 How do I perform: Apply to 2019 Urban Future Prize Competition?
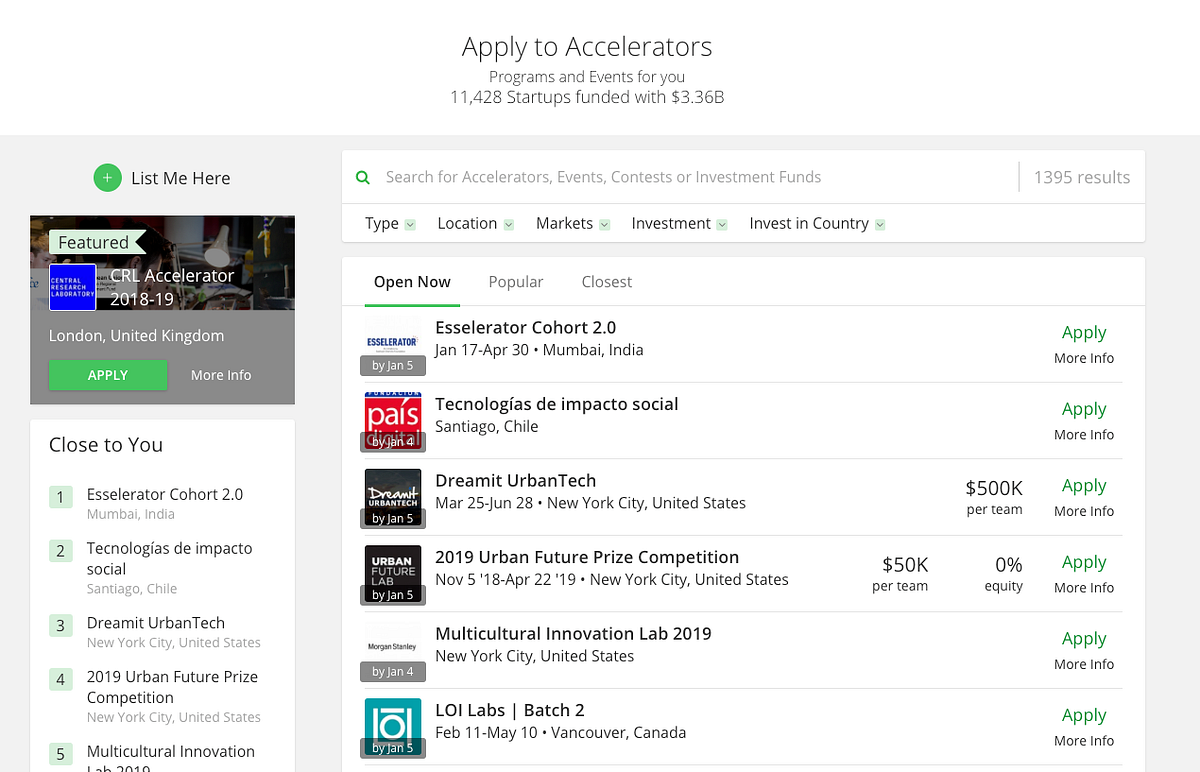pos(1084,563)
